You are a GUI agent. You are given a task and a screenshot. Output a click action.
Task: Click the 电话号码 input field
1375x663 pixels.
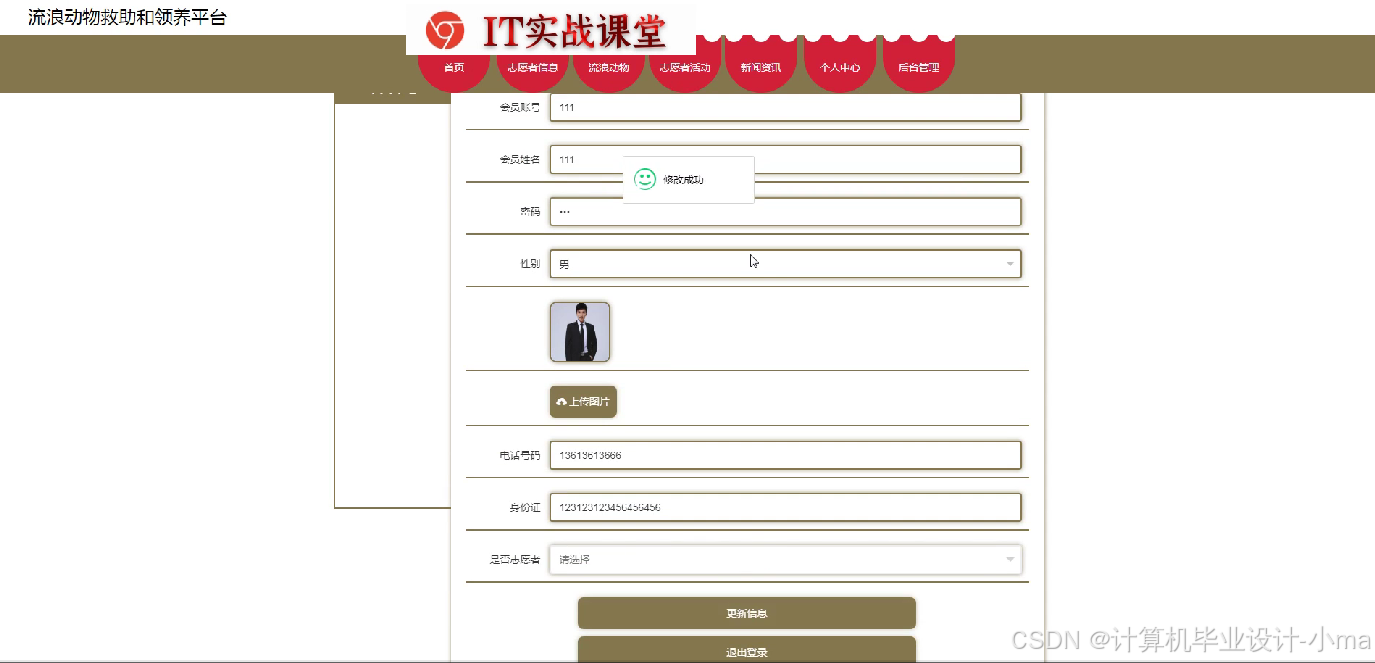pyautogui.click(x=785, y=455)
